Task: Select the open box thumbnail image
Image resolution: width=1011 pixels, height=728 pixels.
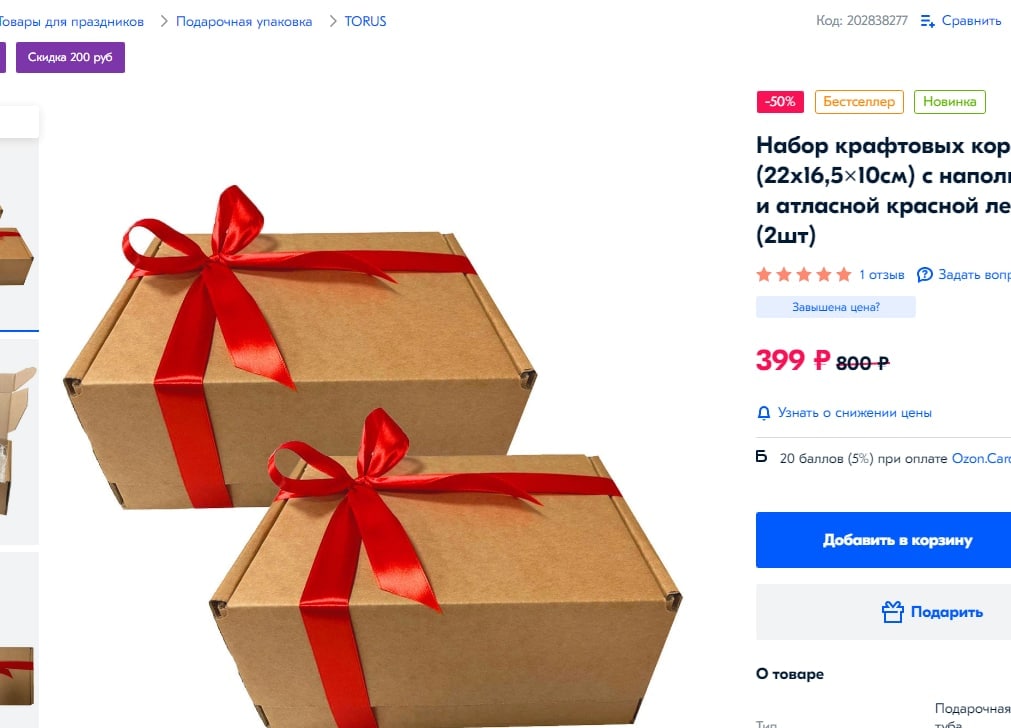Action: (x=19, y=442)
